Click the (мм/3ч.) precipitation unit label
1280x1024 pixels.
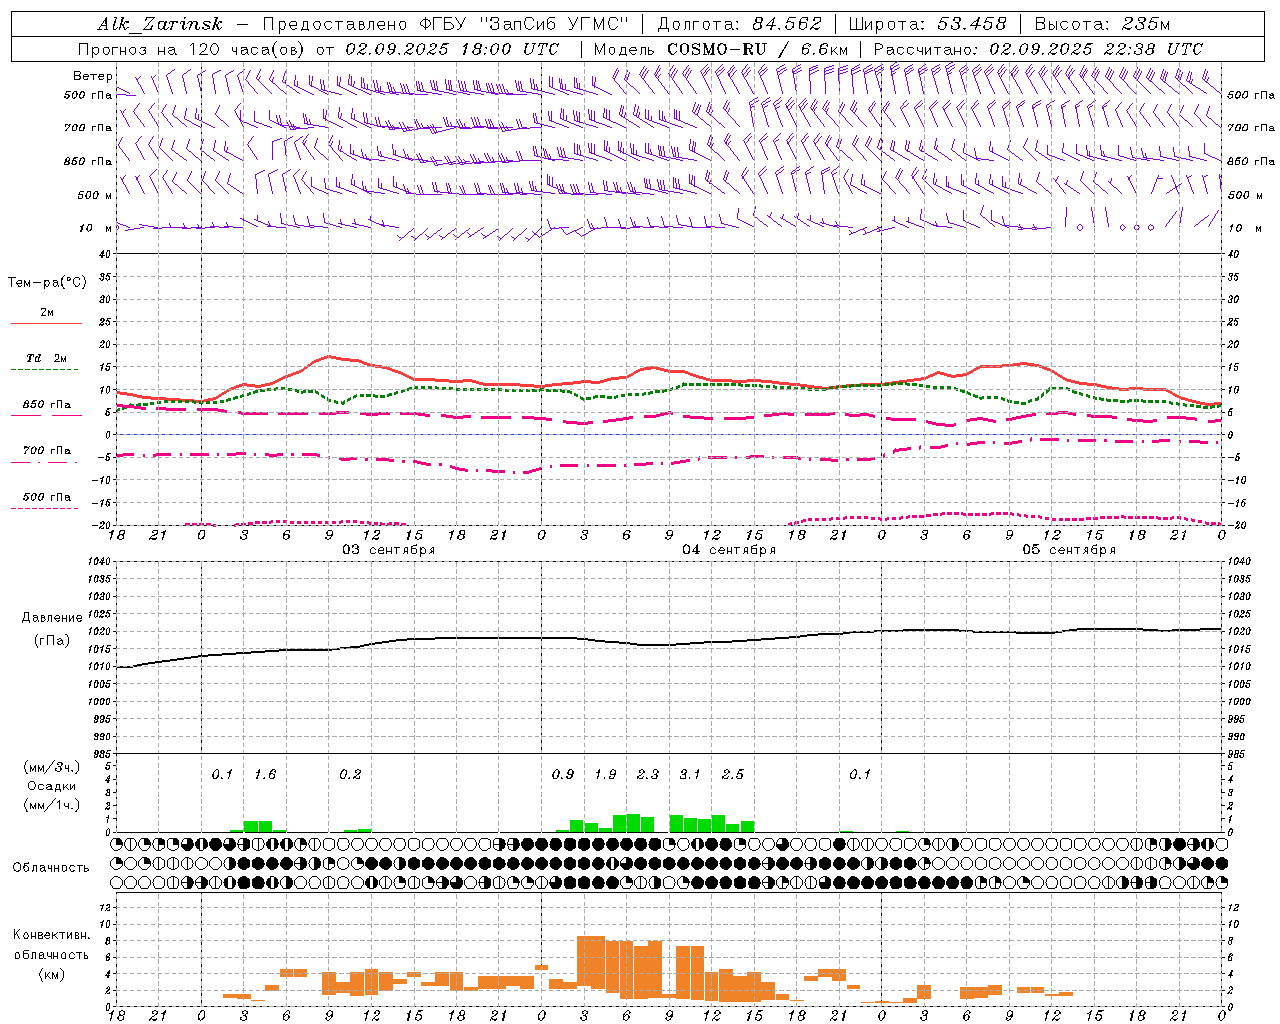[51, 767]
